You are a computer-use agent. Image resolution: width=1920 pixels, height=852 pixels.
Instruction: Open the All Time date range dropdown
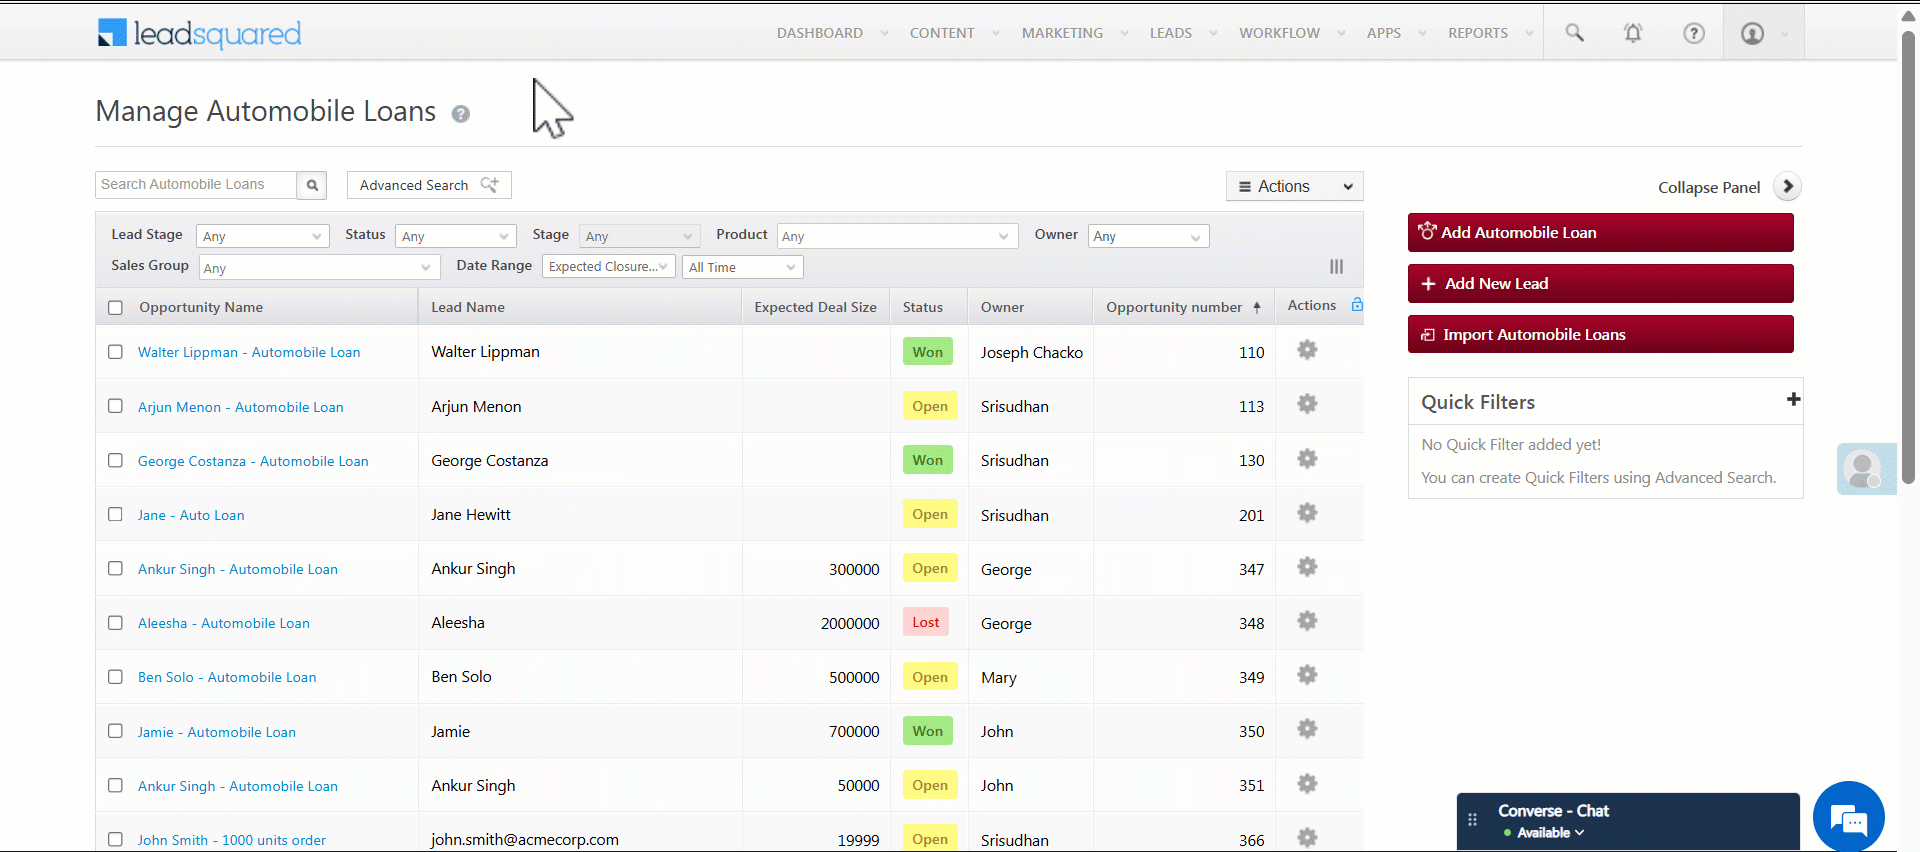(742, 267)
